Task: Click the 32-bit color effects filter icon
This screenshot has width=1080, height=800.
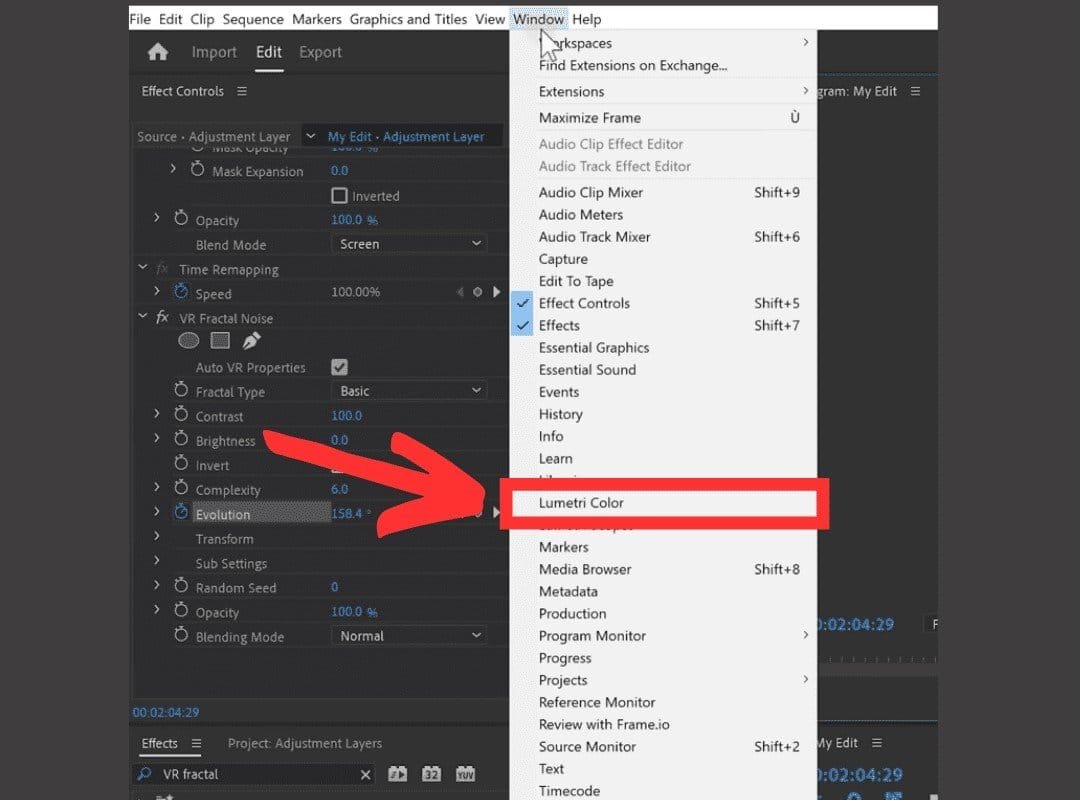Action: 431,774
